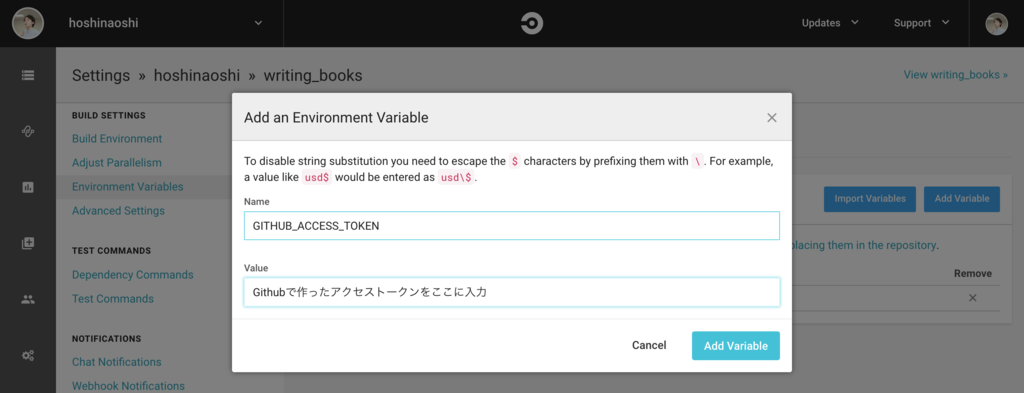Open the Team people icon in sidebar
The image size is (1024, 393).
tap(28, 300)
